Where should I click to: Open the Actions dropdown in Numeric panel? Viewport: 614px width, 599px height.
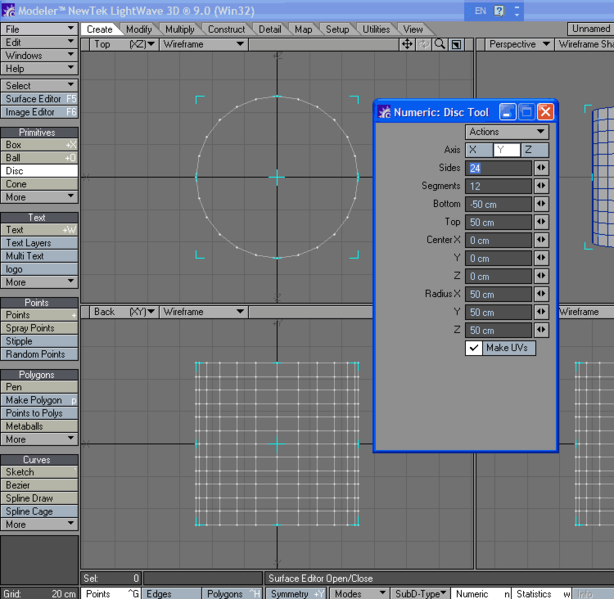tap(507, 132)
